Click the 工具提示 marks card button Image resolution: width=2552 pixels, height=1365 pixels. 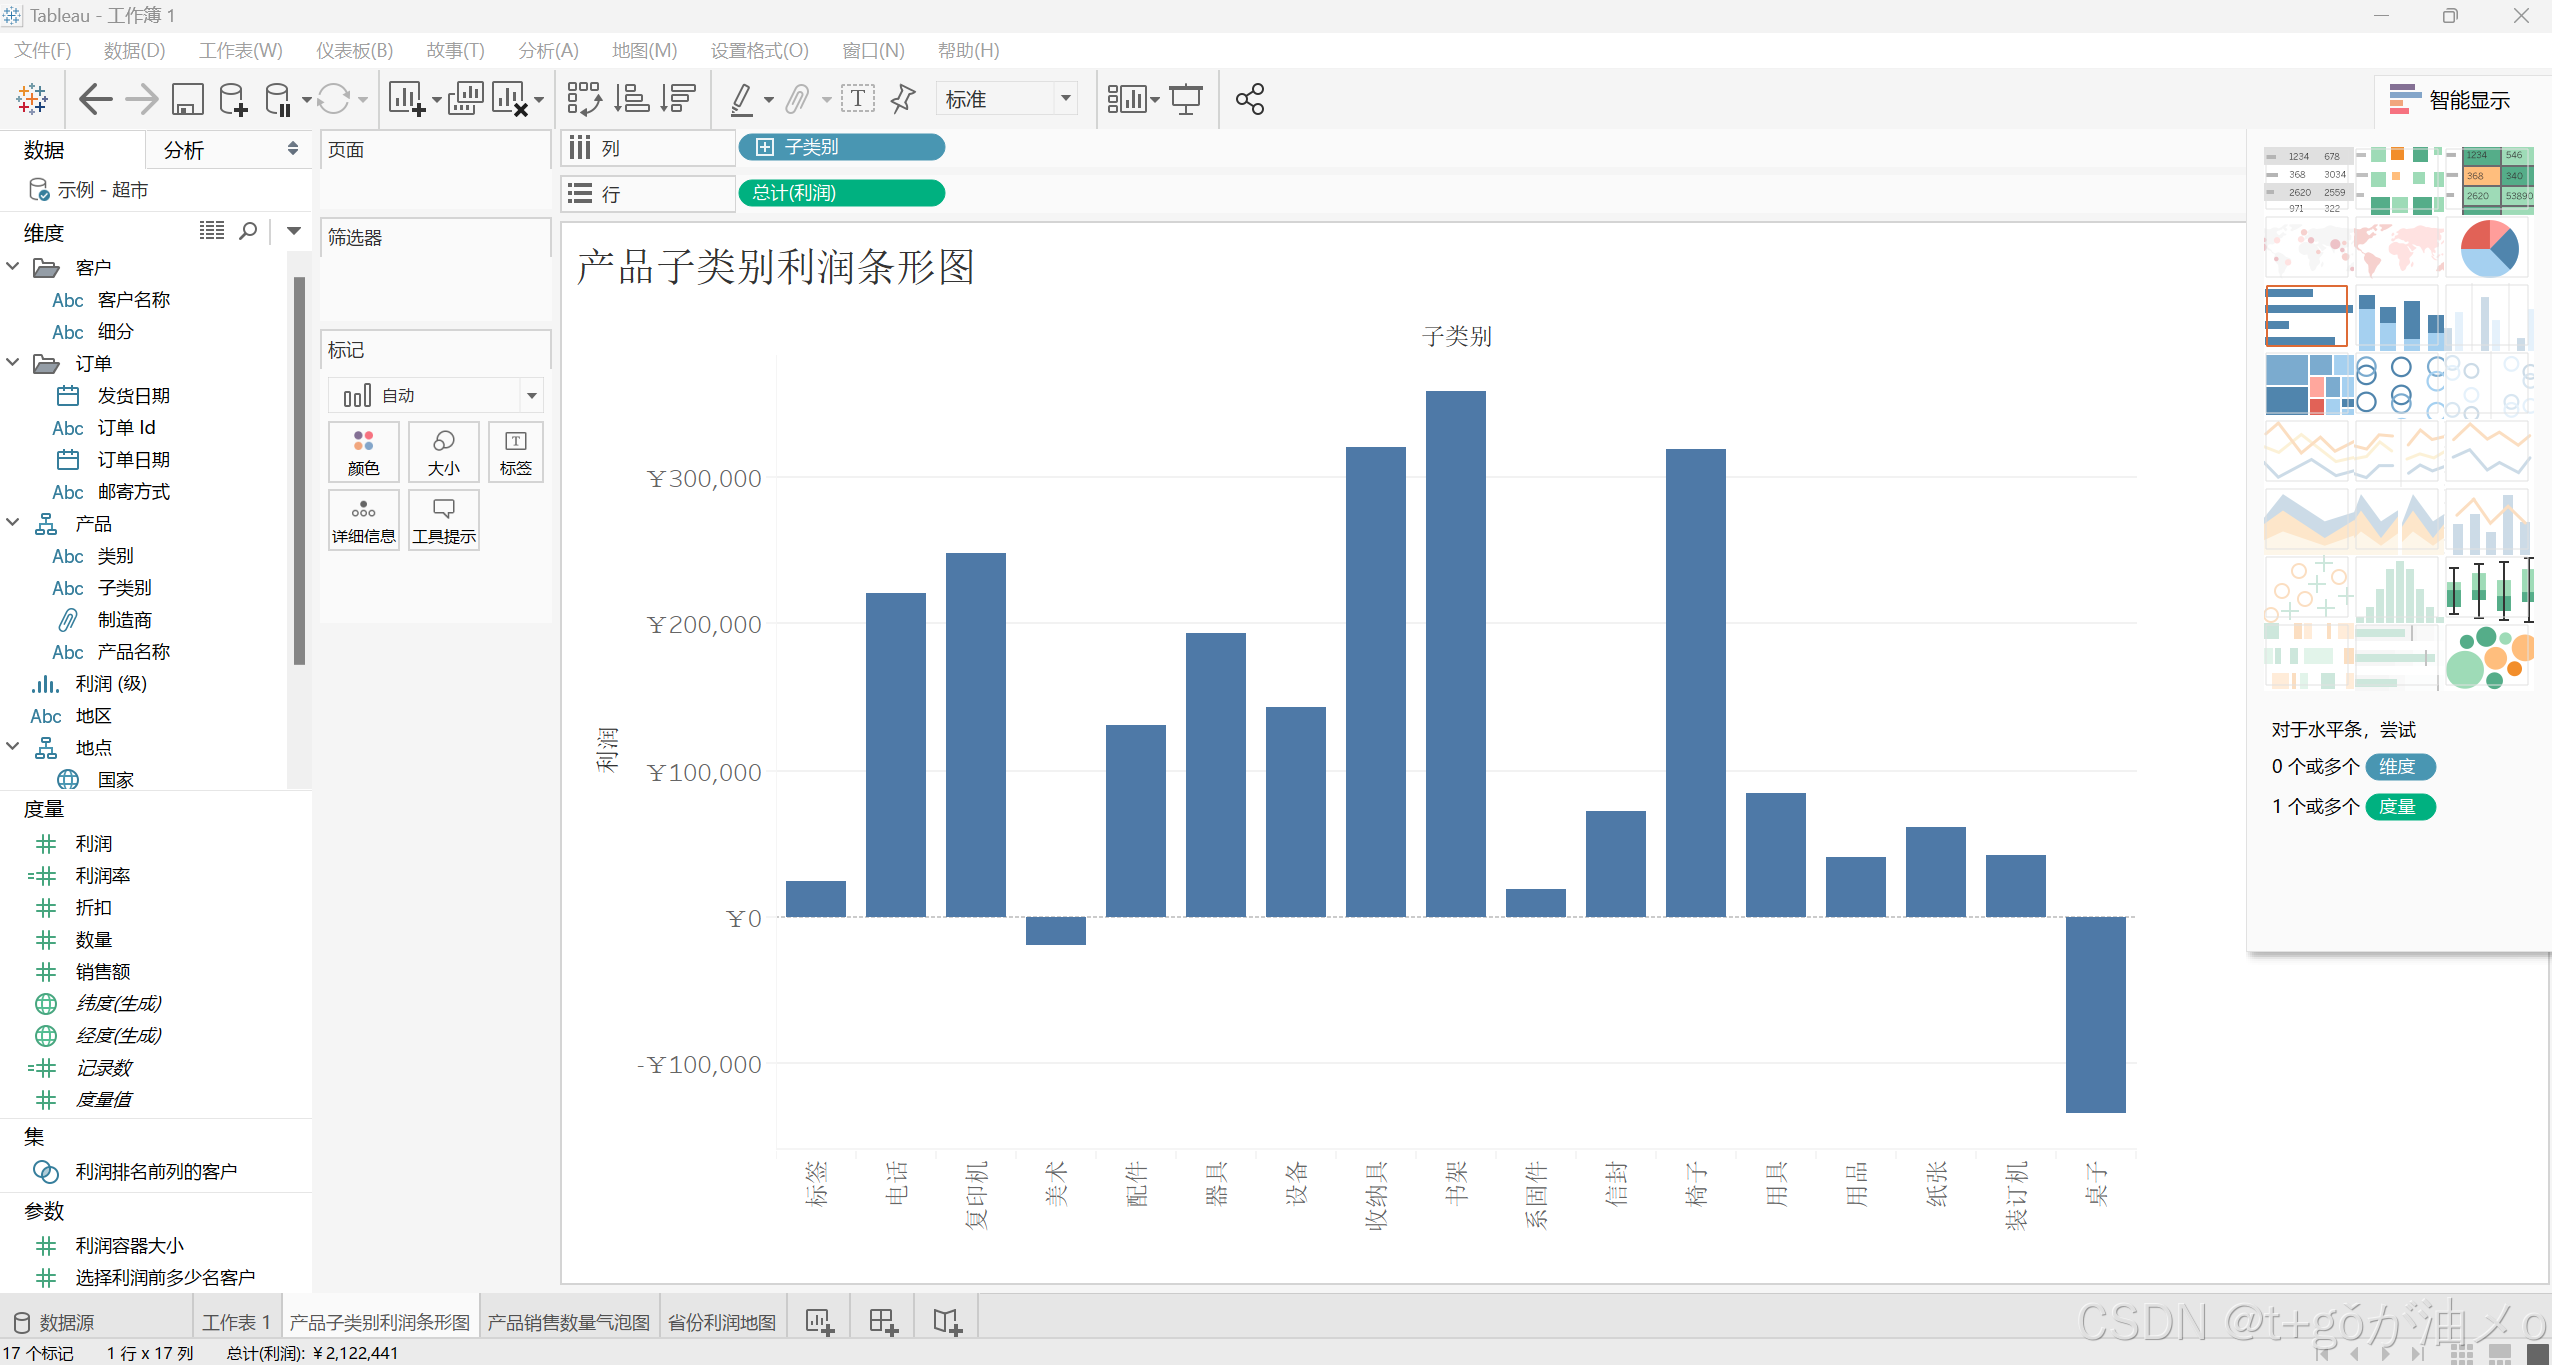click(x=444, y=520)
